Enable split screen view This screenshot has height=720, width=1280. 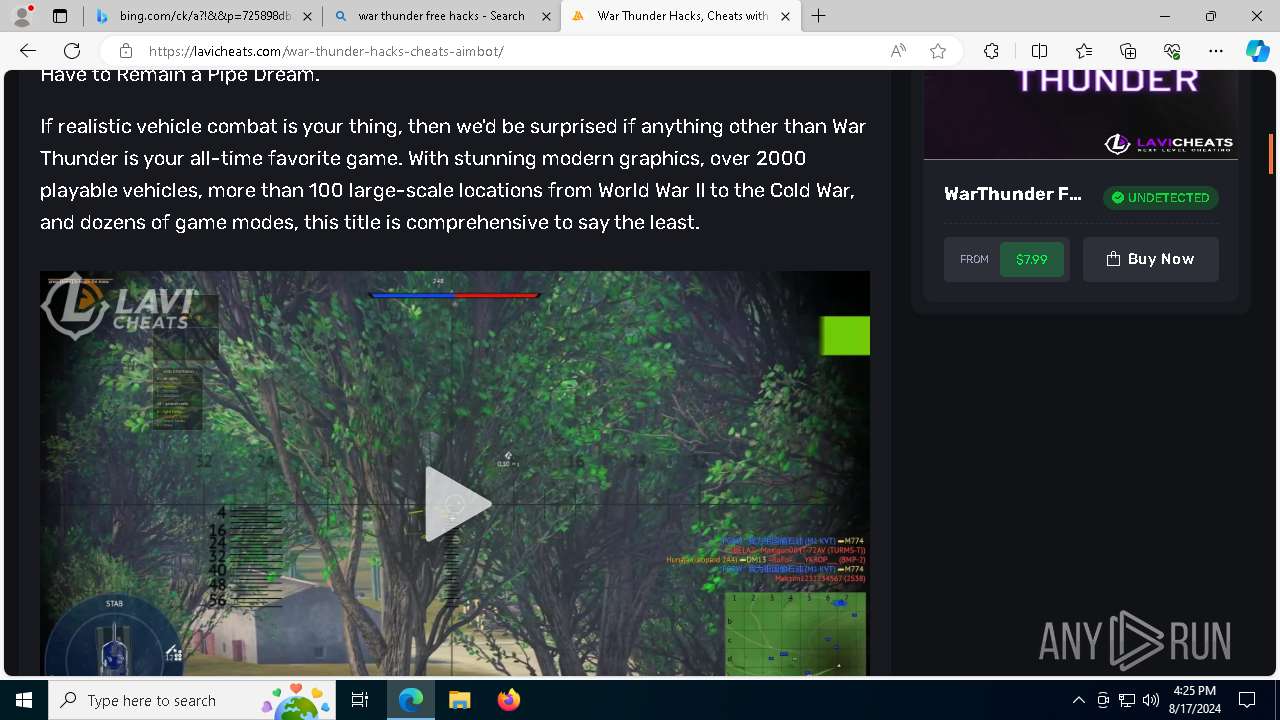click(1039, 51)
